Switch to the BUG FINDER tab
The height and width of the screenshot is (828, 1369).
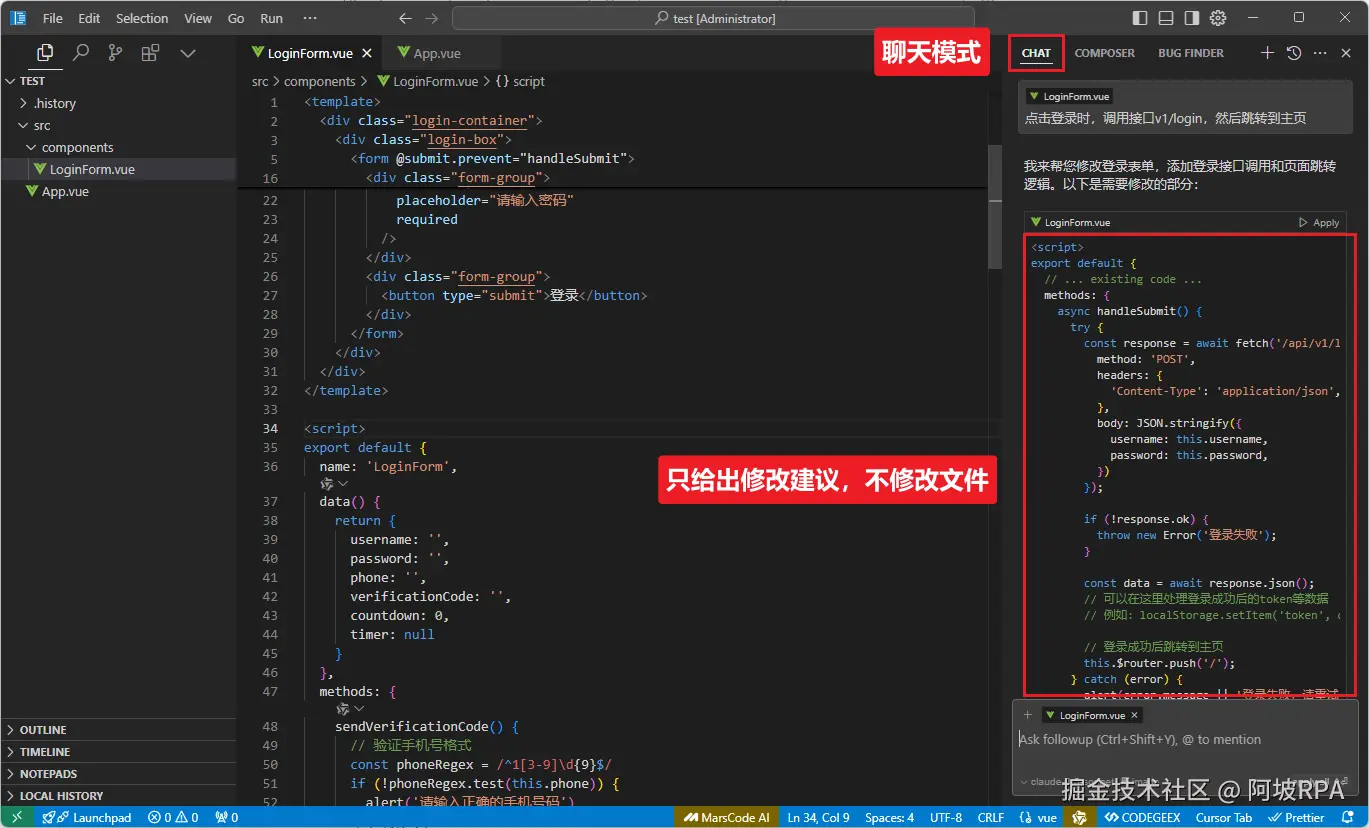[x=1191, y=53]
